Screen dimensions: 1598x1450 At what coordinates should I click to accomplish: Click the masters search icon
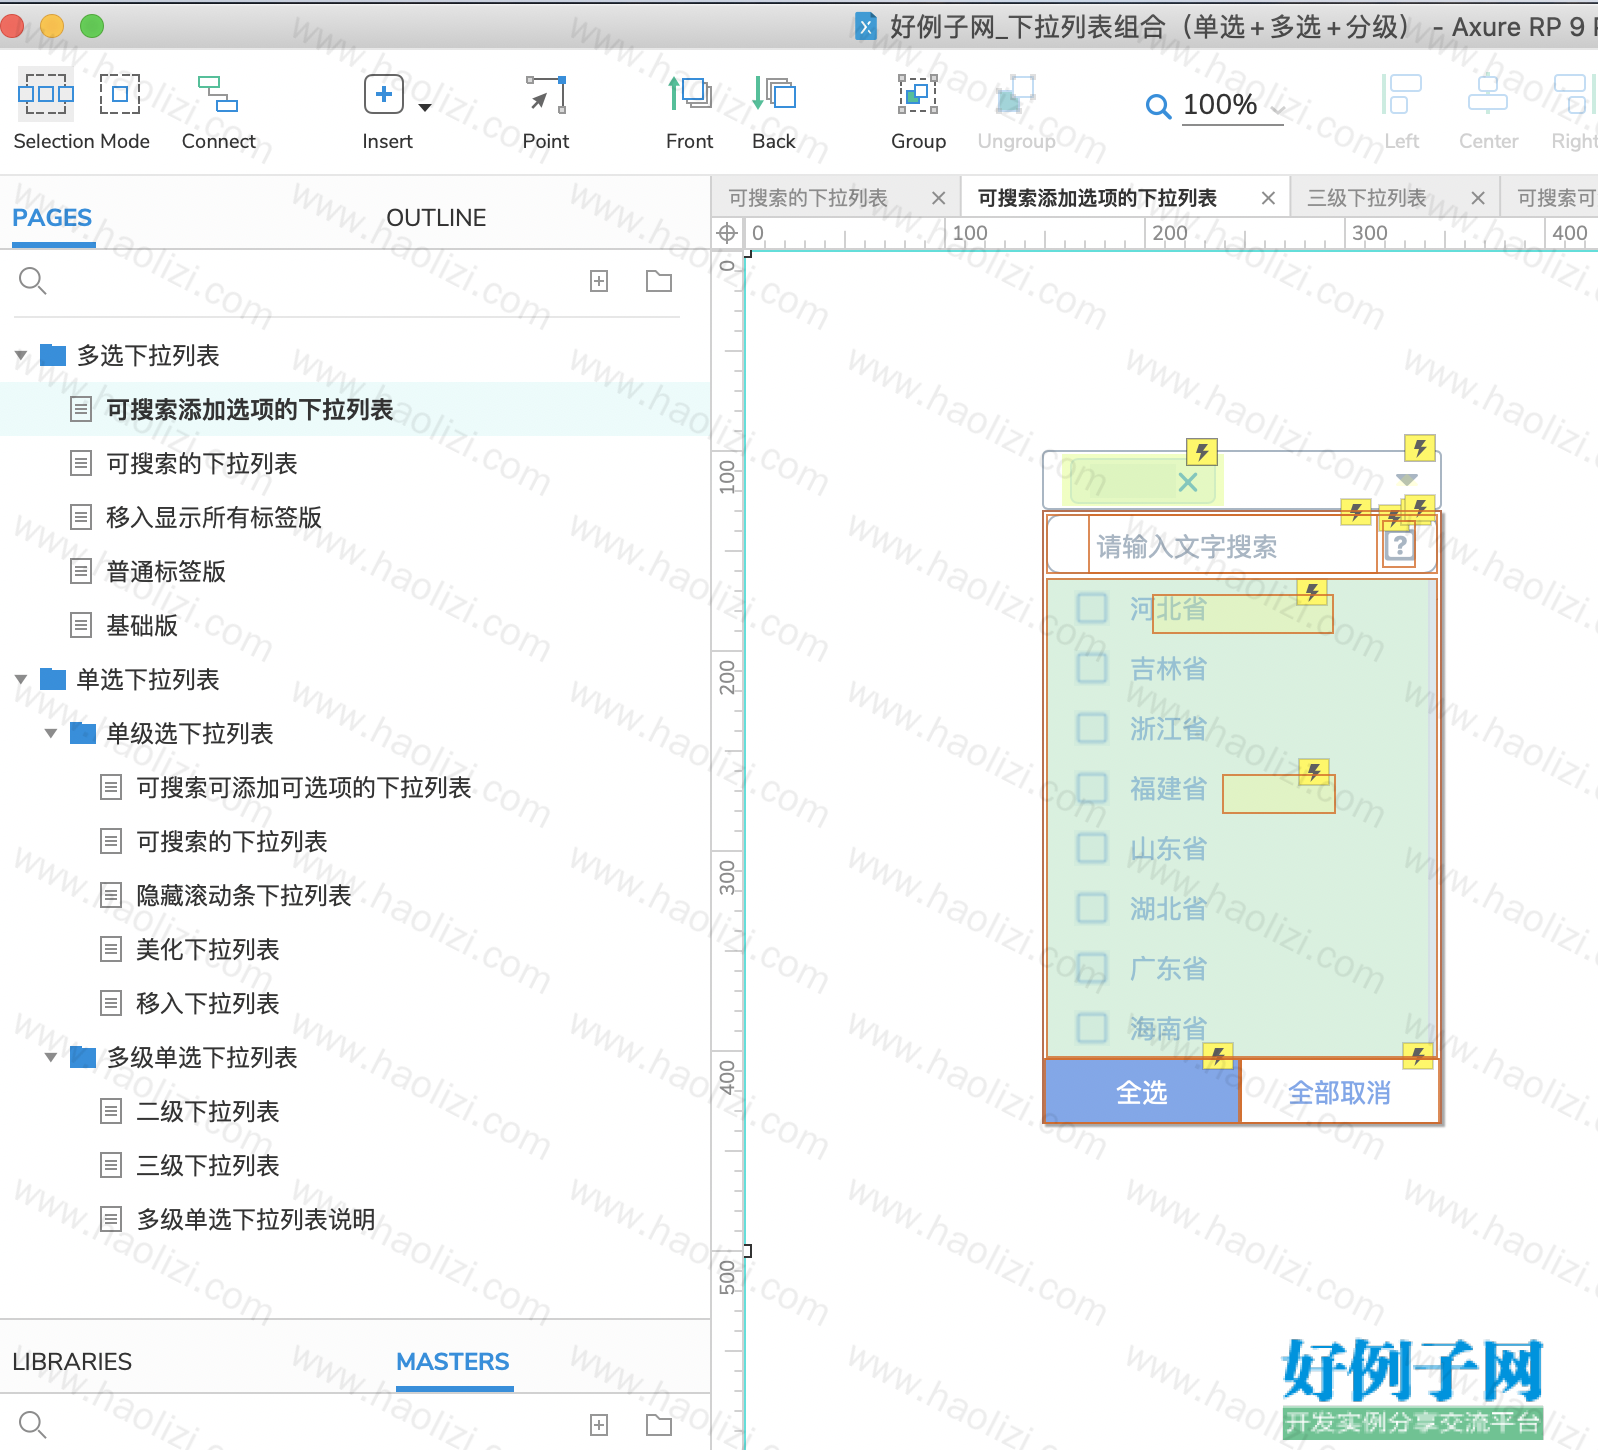click(x=33, y=1425)
